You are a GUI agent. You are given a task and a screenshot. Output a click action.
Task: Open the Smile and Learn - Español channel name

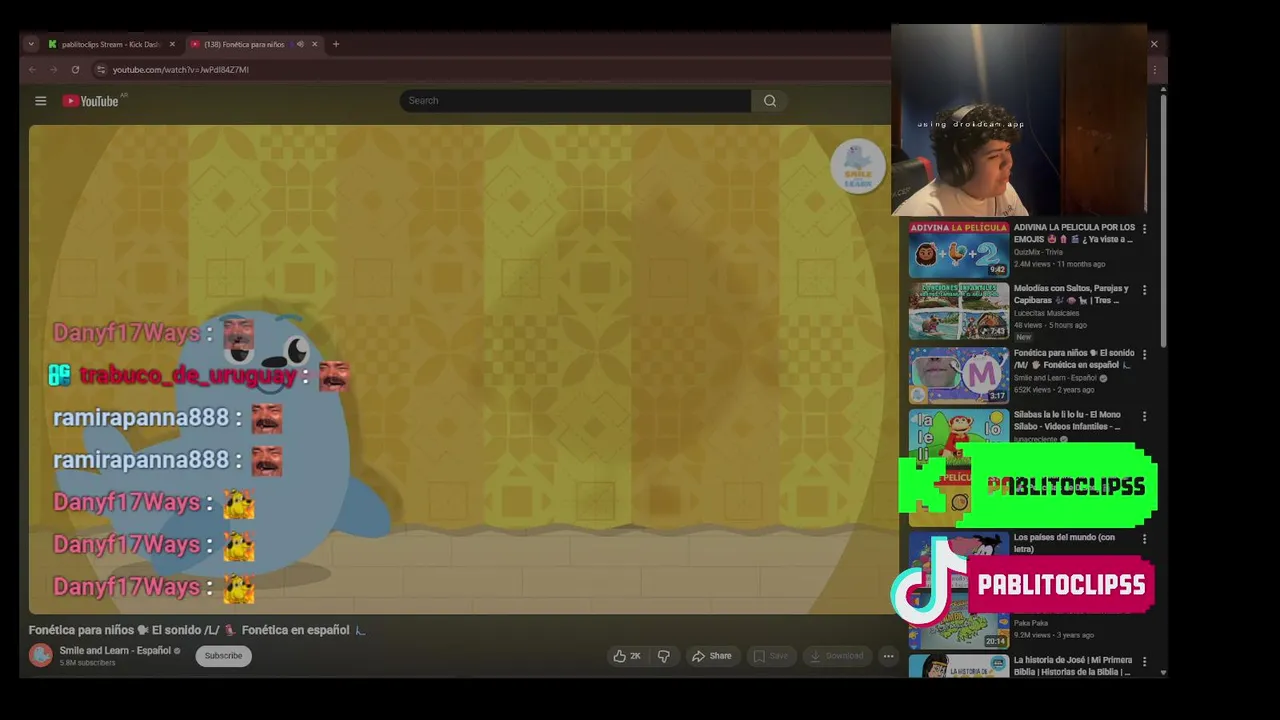[115, 650]
